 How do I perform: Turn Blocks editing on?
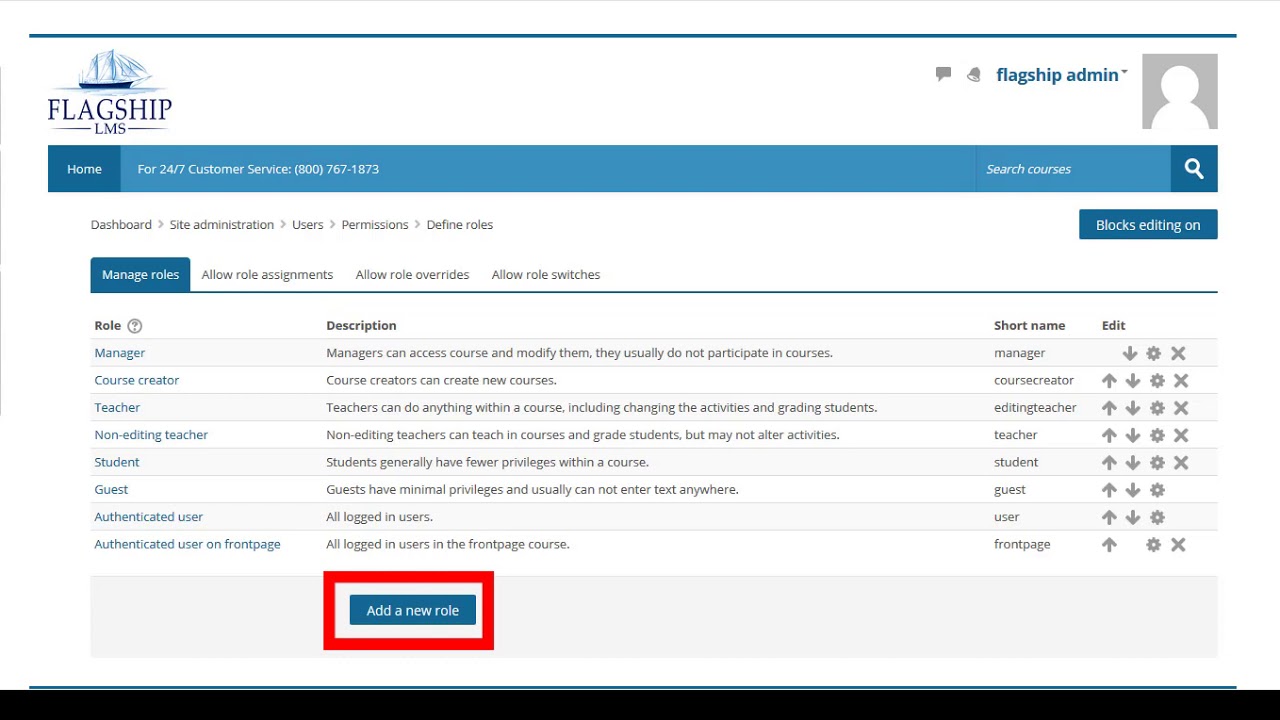1148,225
